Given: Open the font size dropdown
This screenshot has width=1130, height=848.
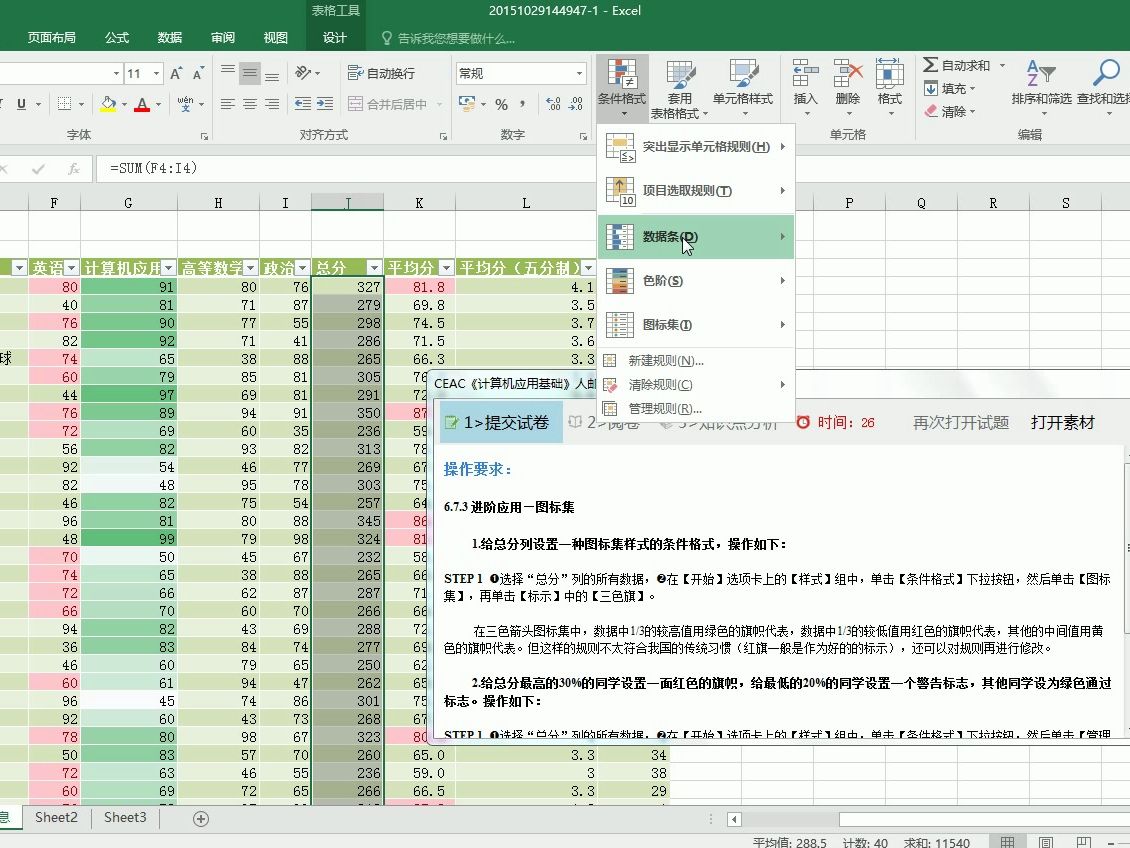Looking at the screenshot, I should tap(155, 72).
